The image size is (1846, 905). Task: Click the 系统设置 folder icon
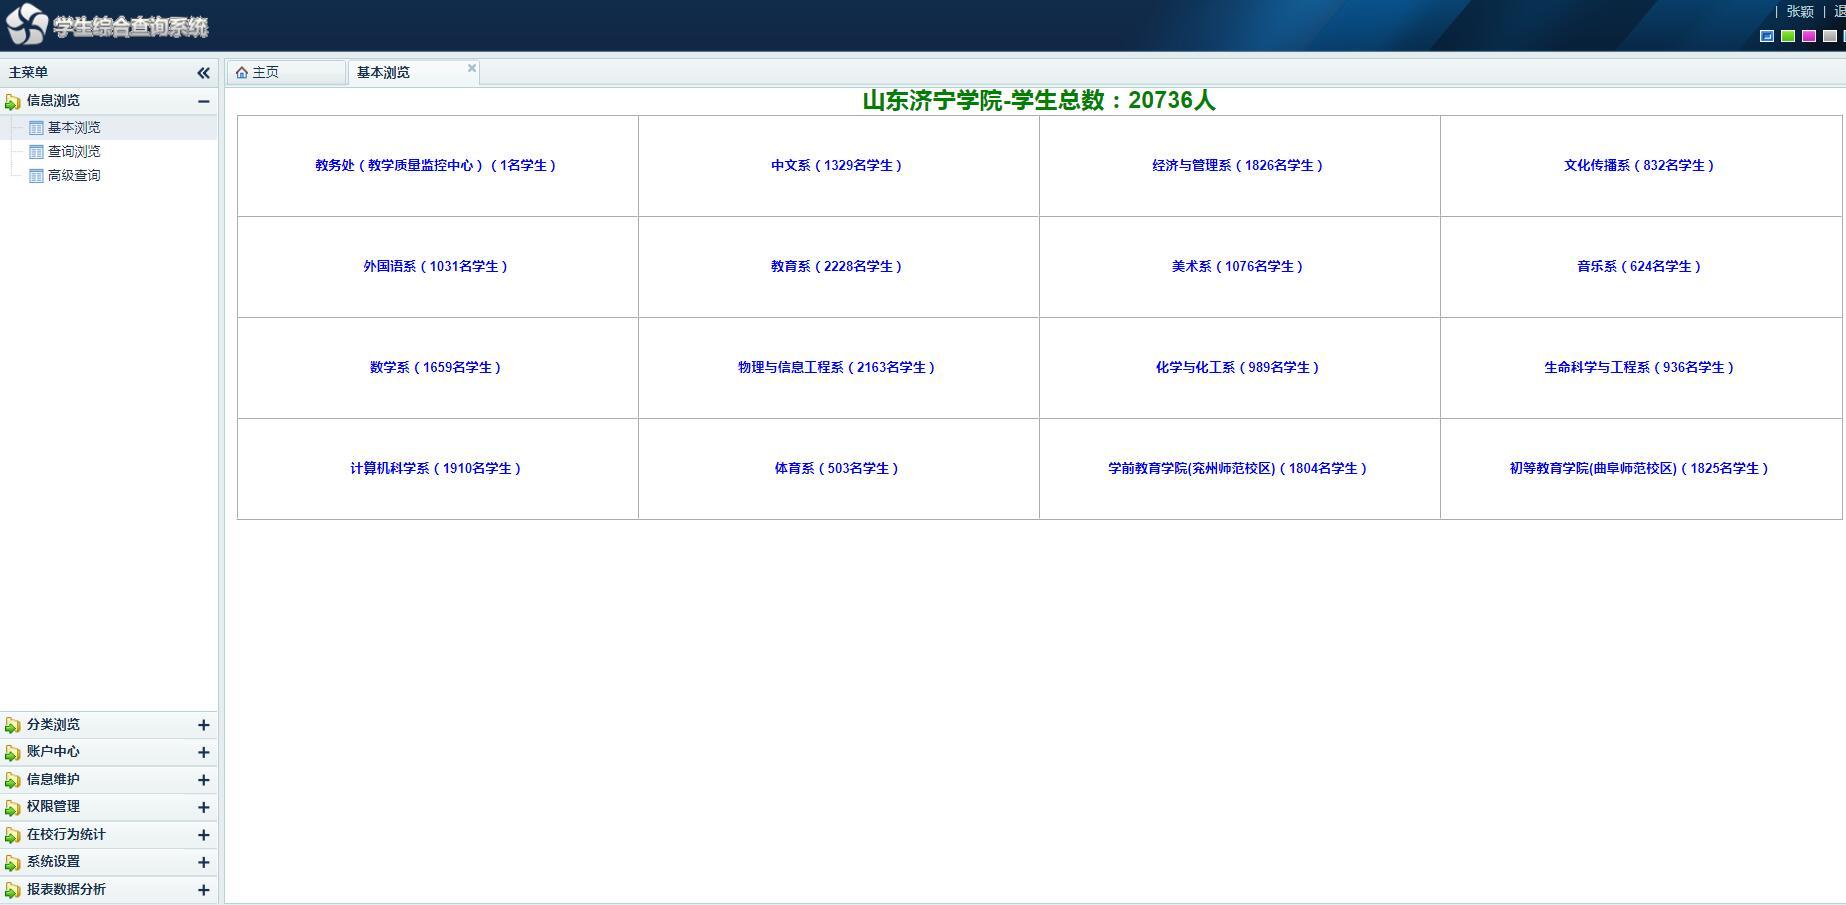point(13,862)
